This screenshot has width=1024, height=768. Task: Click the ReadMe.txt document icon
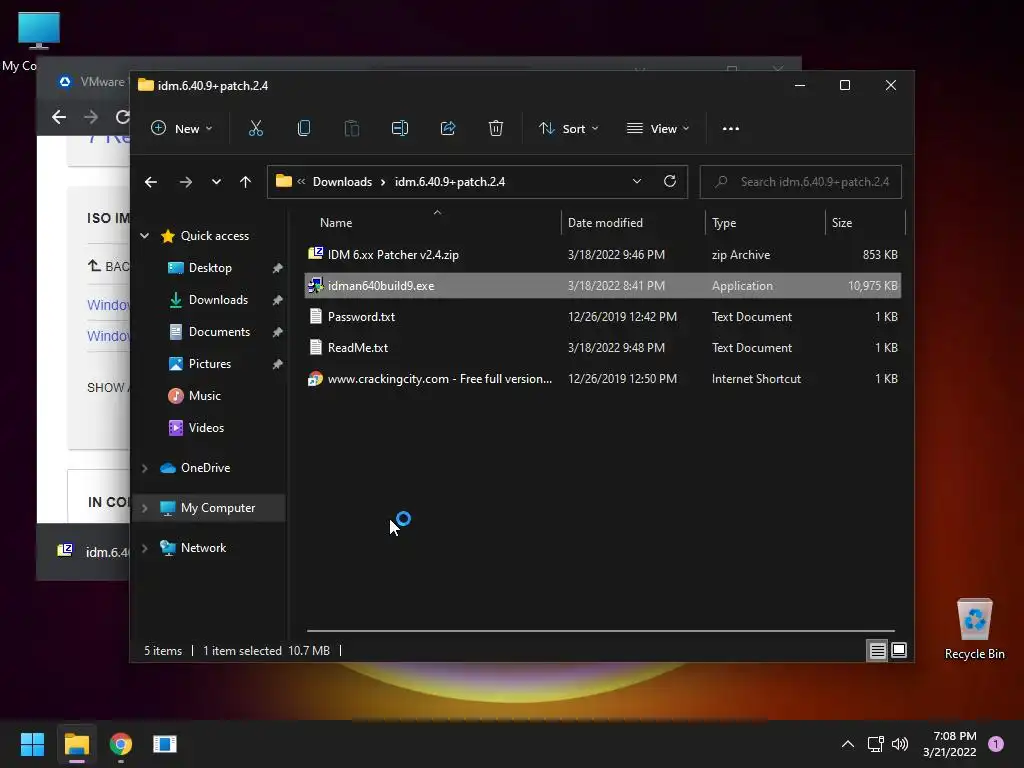[x=315, y=347]
